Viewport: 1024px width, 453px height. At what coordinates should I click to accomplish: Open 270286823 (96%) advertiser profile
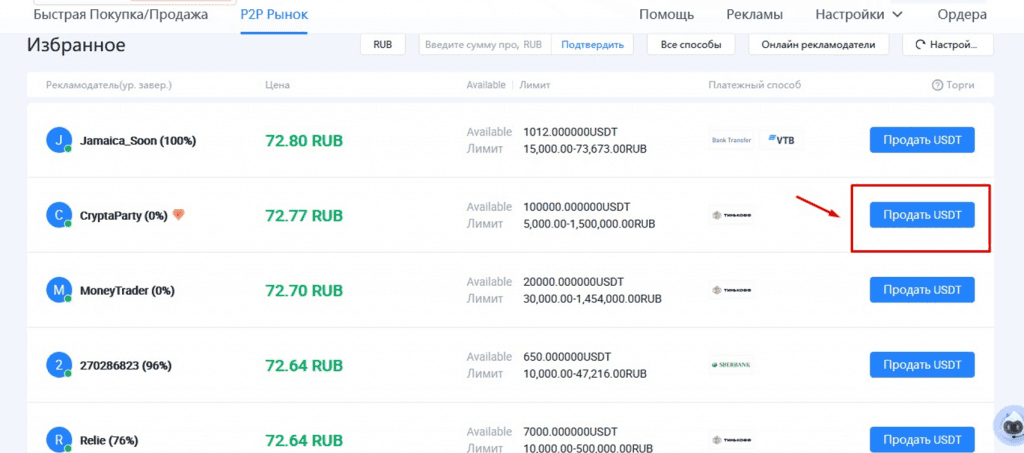pos(125,366)
